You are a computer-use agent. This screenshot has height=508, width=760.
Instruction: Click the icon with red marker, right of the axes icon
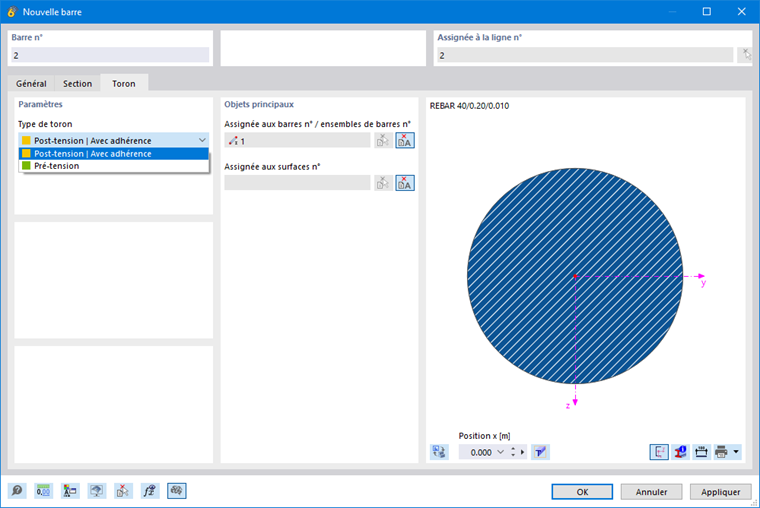coord(680,452)
